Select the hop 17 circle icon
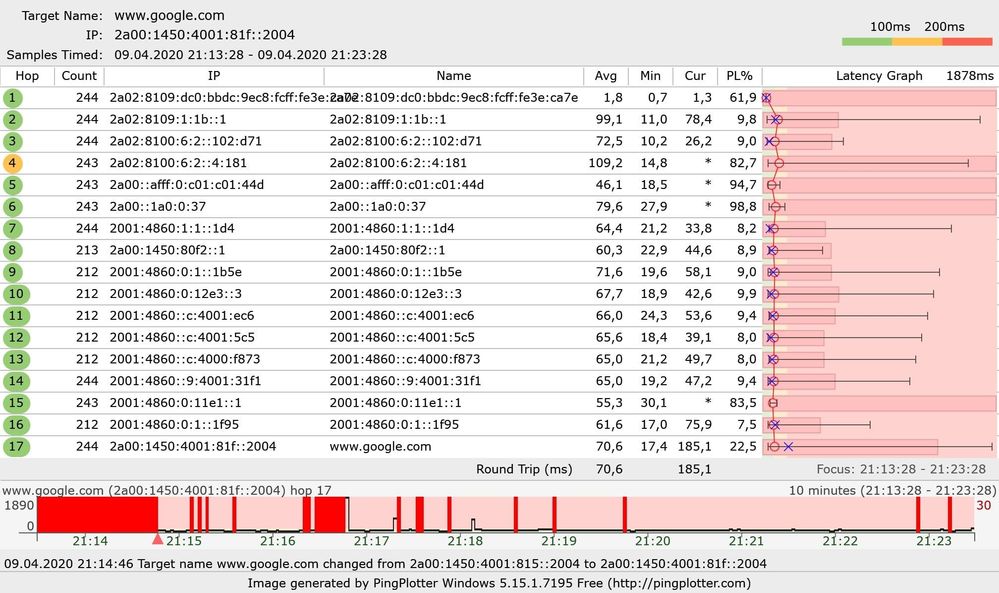 click(16, 447)
